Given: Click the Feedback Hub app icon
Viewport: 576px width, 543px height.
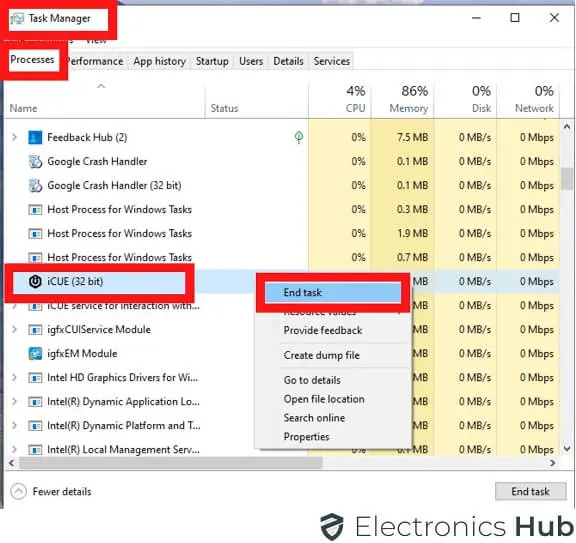Looking at the screenshot, I should click(35, 137).
